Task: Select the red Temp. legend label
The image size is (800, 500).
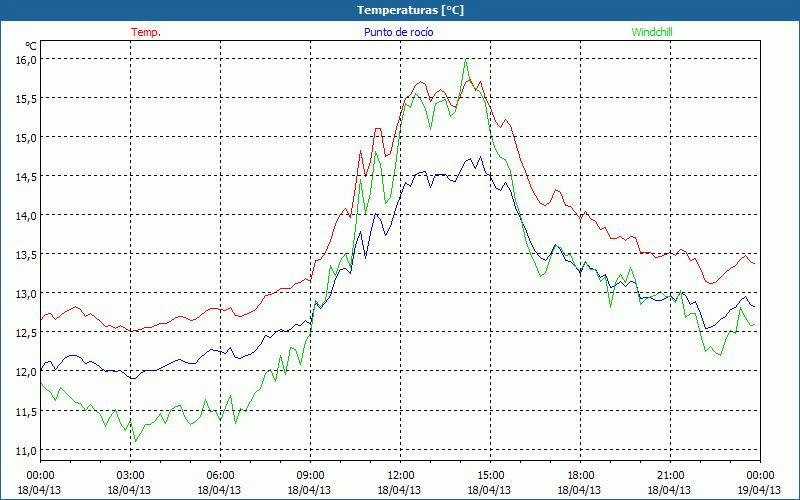Action: pos(146,32)
